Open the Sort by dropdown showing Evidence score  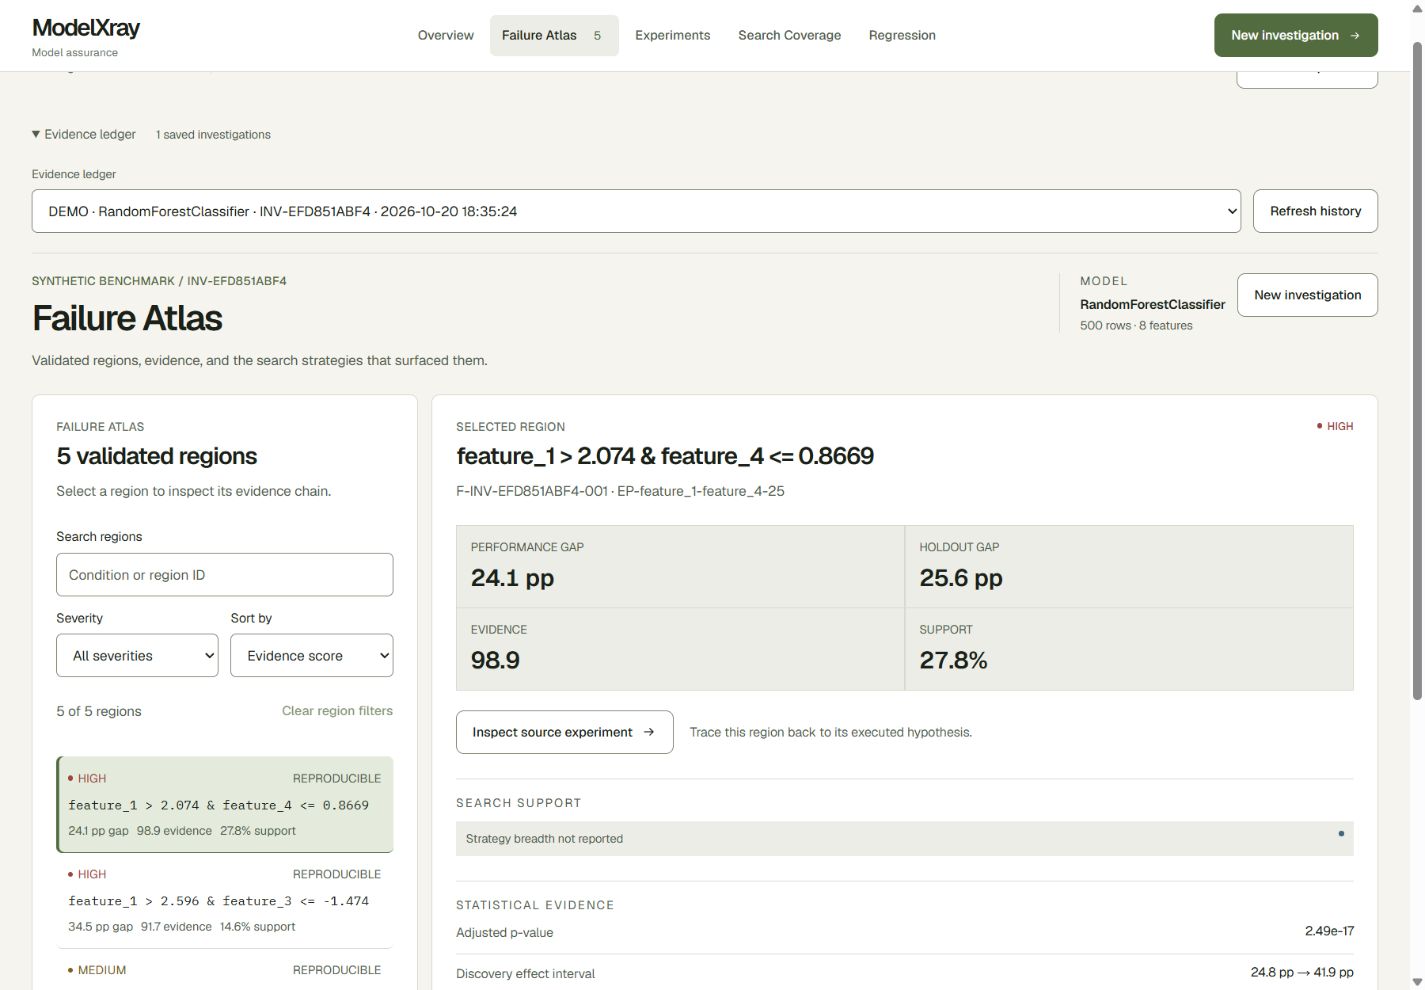pos(312,656)
